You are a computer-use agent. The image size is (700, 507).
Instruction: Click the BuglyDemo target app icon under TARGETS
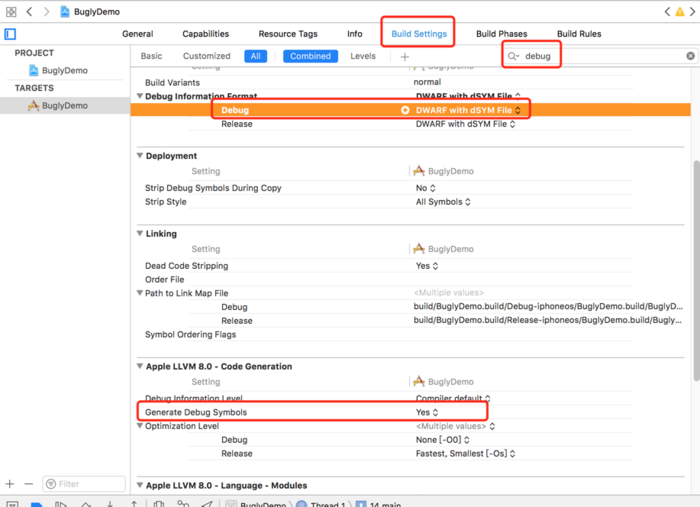pos(33,105)
